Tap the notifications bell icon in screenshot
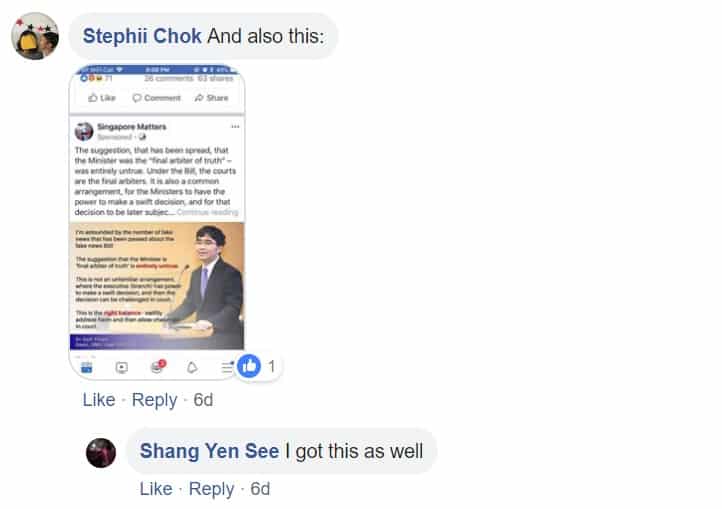The image size is (722, 509). click(192, 367)
